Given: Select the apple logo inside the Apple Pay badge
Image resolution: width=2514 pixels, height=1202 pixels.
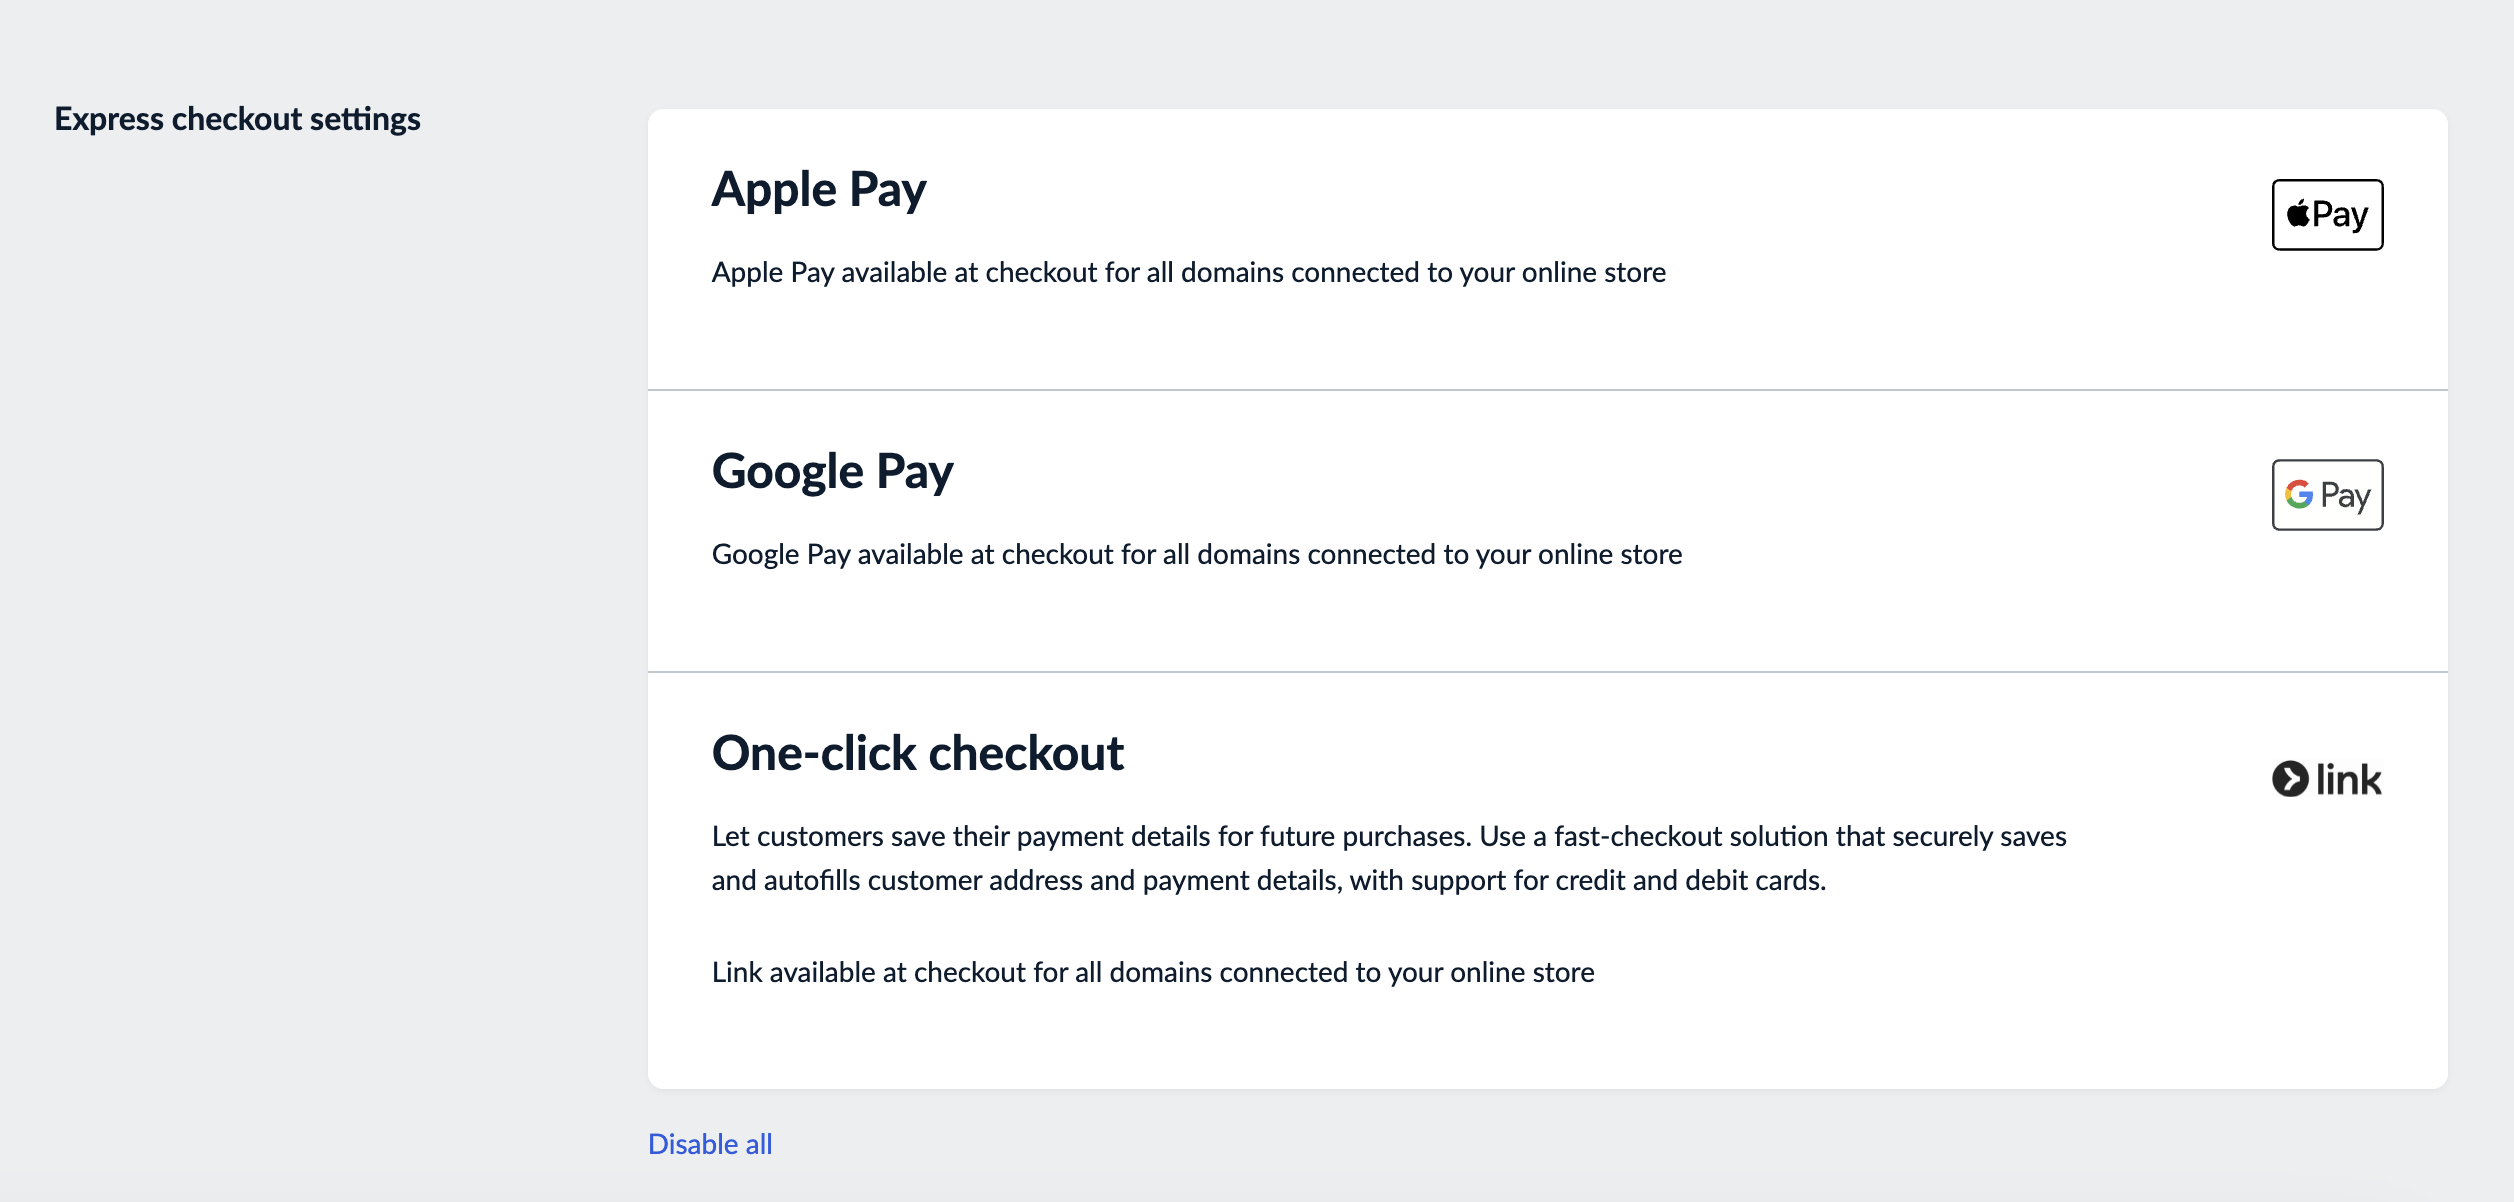Looking at the screenshot, I should pyautogui.click(x=2297, y=213).
